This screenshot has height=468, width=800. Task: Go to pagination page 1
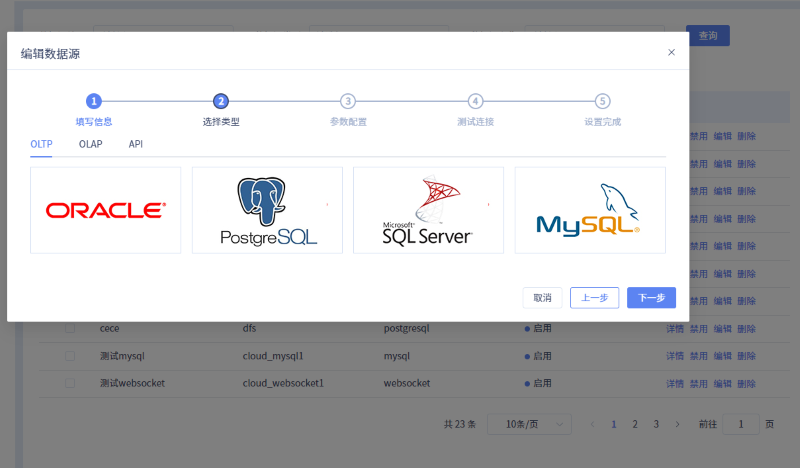click(x=614, y=424)
